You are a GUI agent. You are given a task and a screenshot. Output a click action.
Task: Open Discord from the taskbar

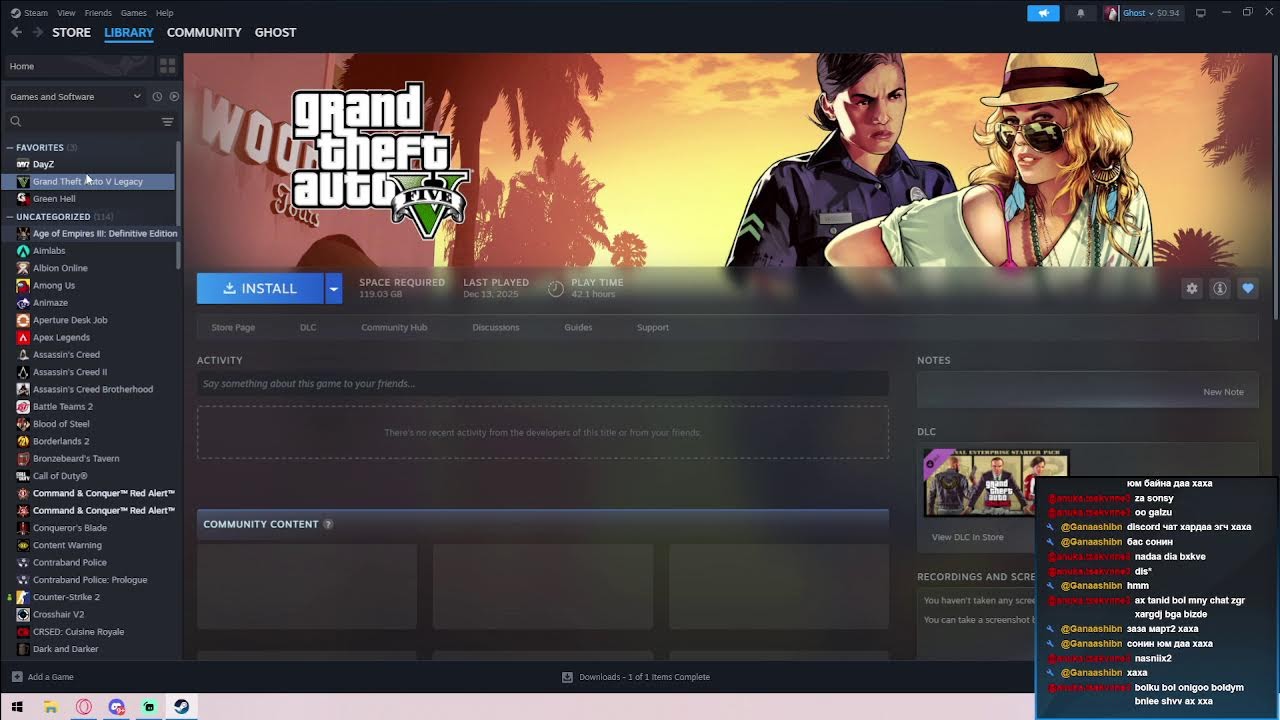click(x=116, y=707)
